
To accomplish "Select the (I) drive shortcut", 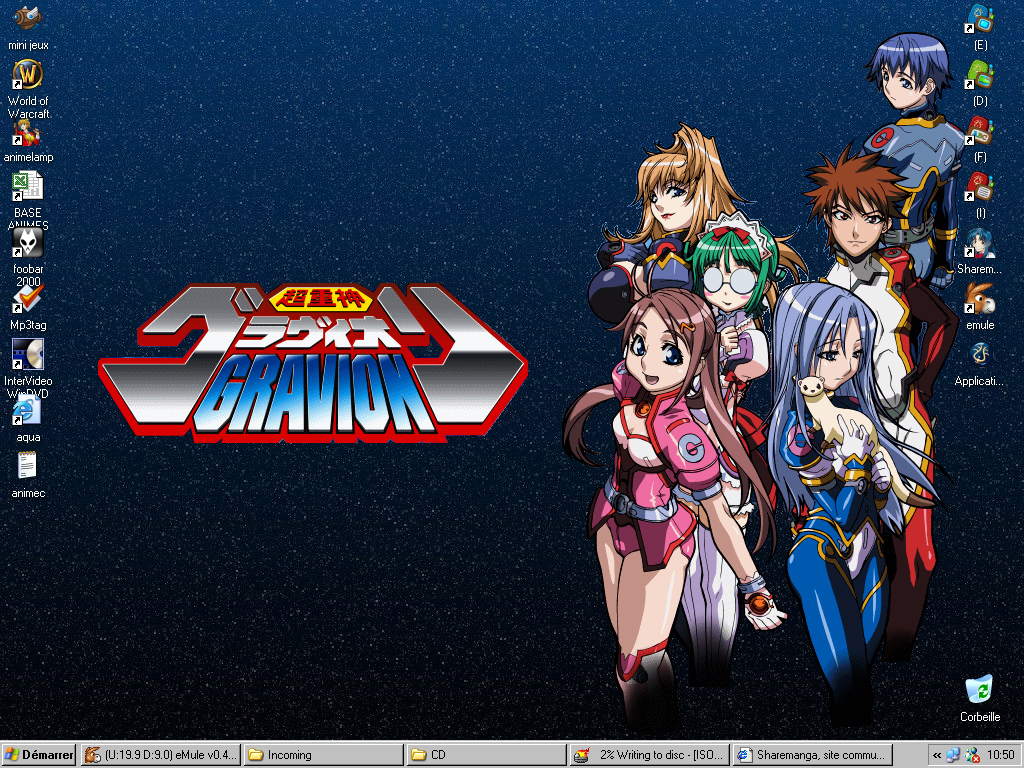I will (980, 196).
